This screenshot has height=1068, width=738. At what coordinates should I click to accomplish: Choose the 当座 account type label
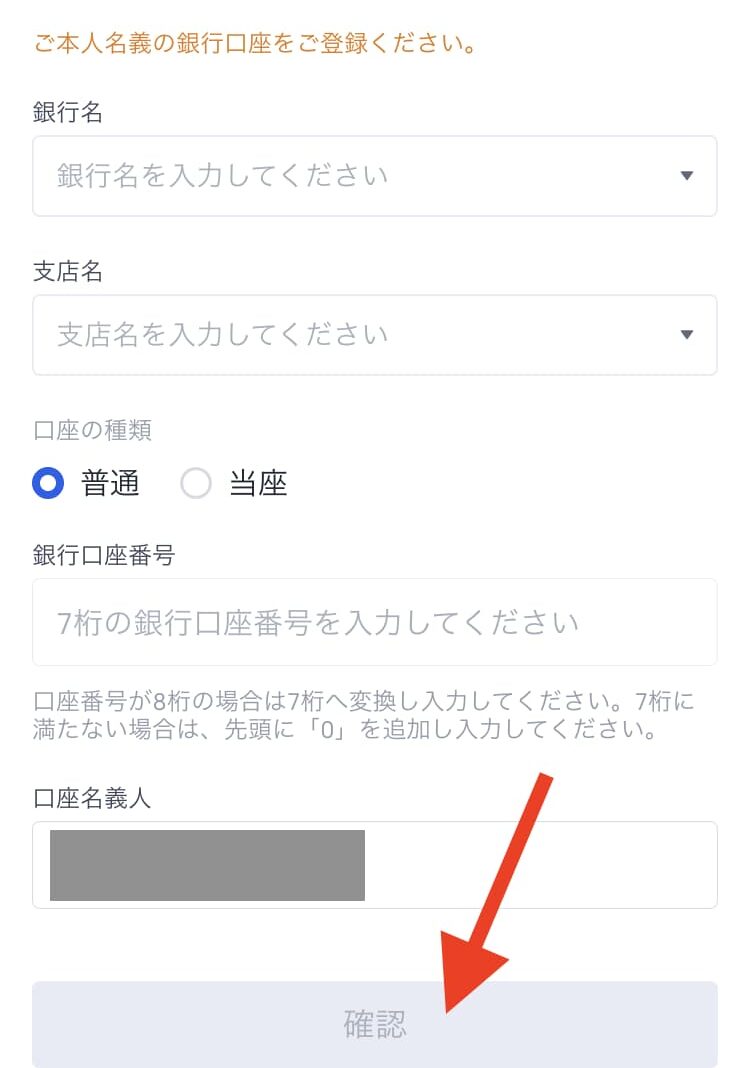point(258,483)
